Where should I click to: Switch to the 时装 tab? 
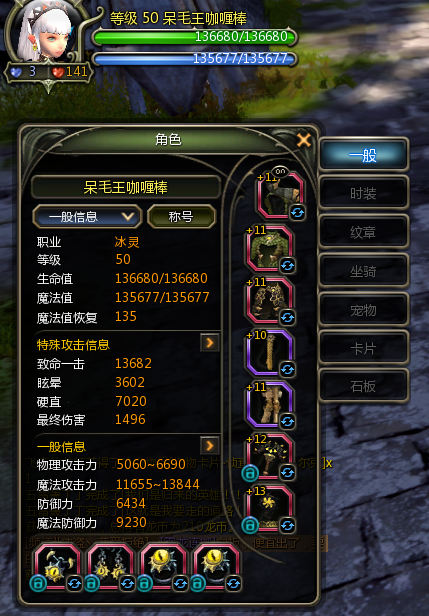click(x=363, y=193)
